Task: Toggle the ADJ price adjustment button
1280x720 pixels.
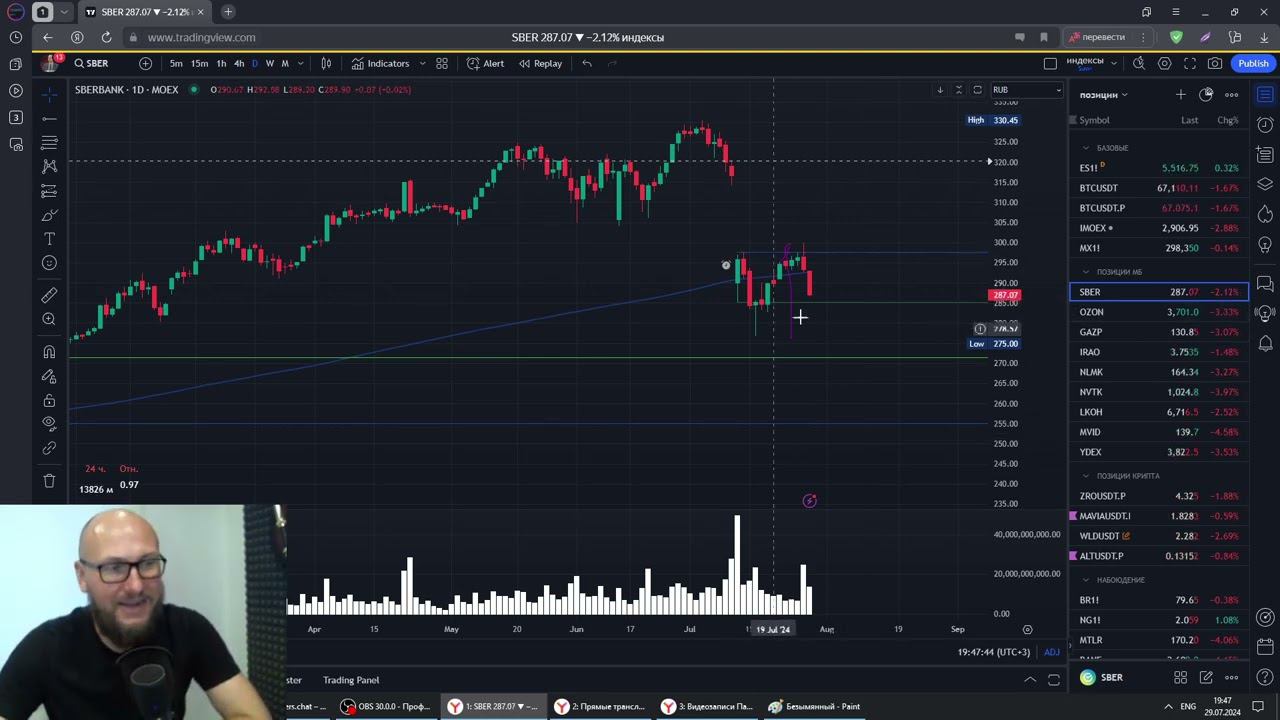Action: tap(1052, 652)
